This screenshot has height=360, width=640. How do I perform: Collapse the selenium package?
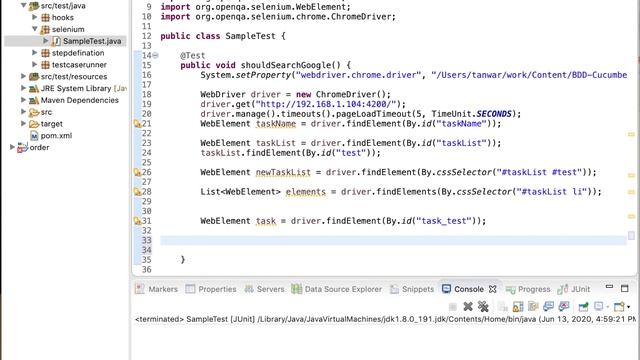click(35, 29)
